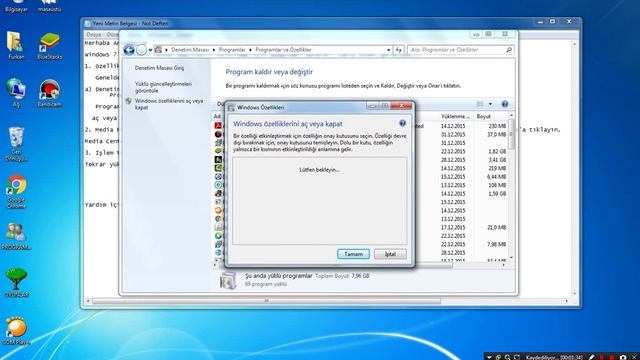The image size is (640, 360).
Task: Expand the arrow between Denetim Masası and Programlar
Action: (x=214, y=50)
